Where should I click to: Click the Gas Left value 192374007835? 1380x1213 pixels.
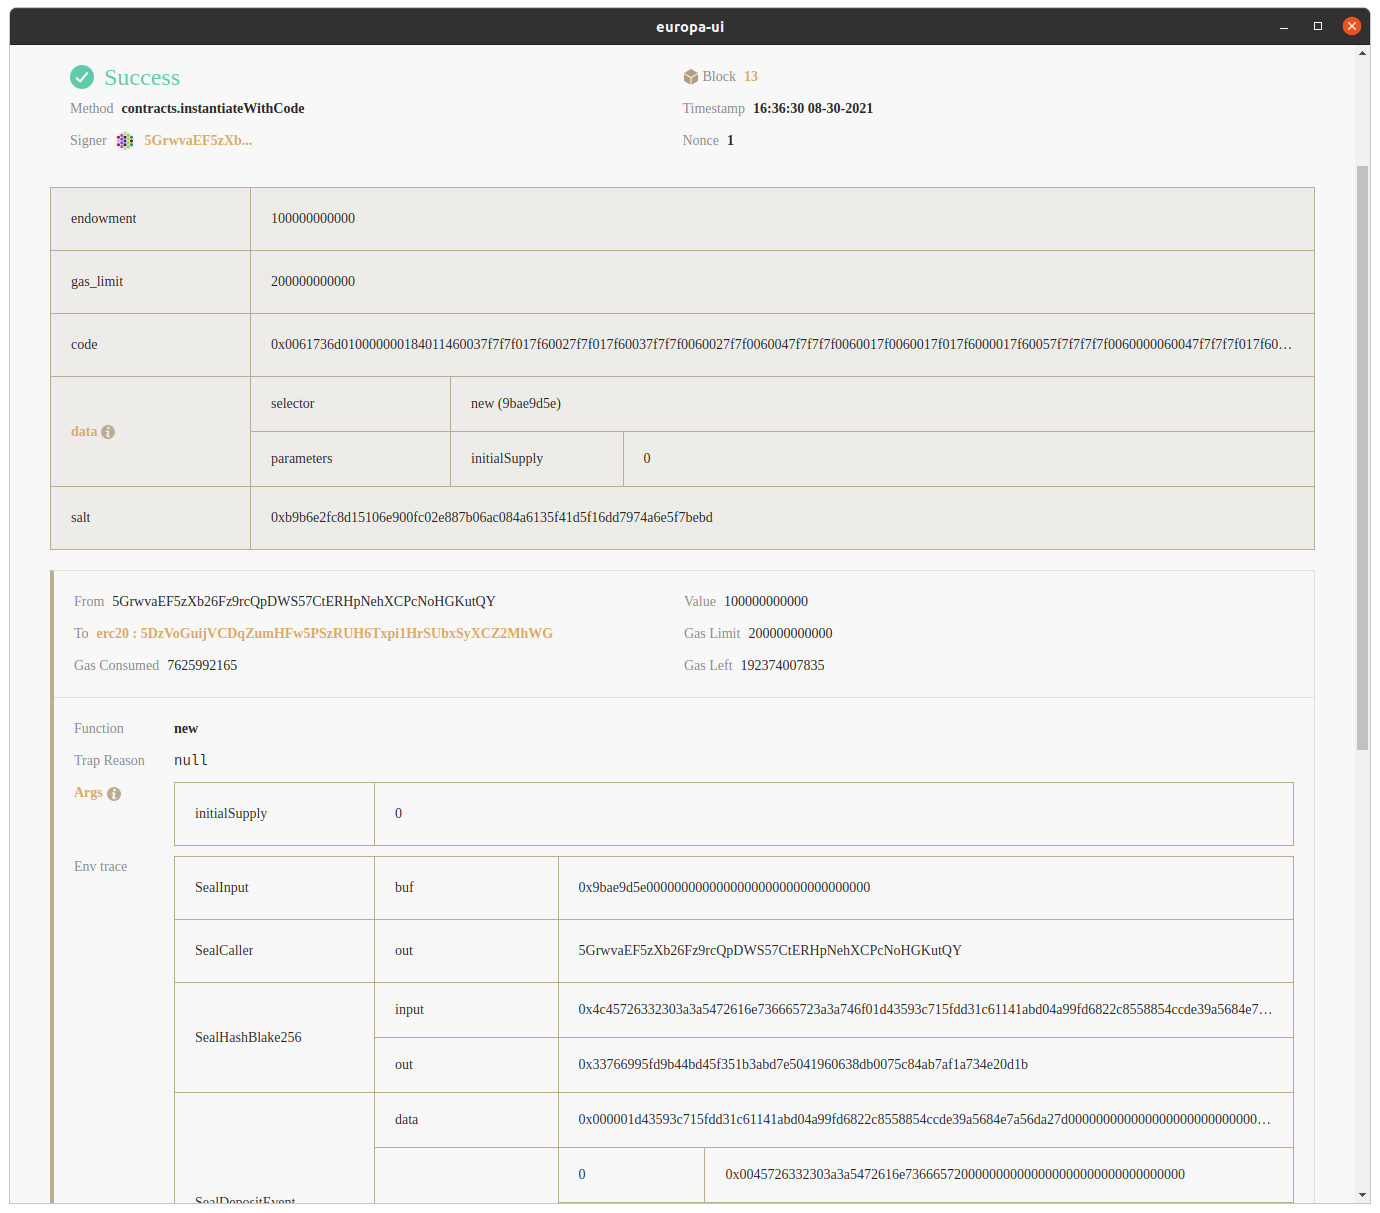[783, 666]
